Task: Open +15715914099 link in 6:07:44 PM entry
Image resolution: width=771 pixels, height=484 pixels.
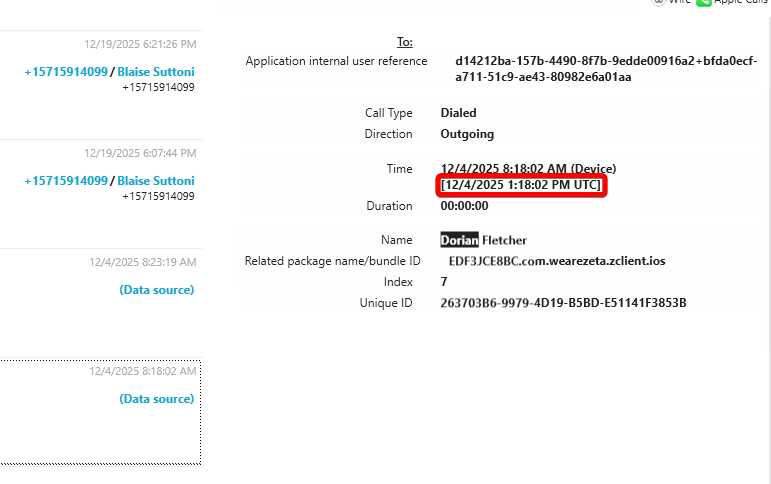Action: click(x=66, y=181)
